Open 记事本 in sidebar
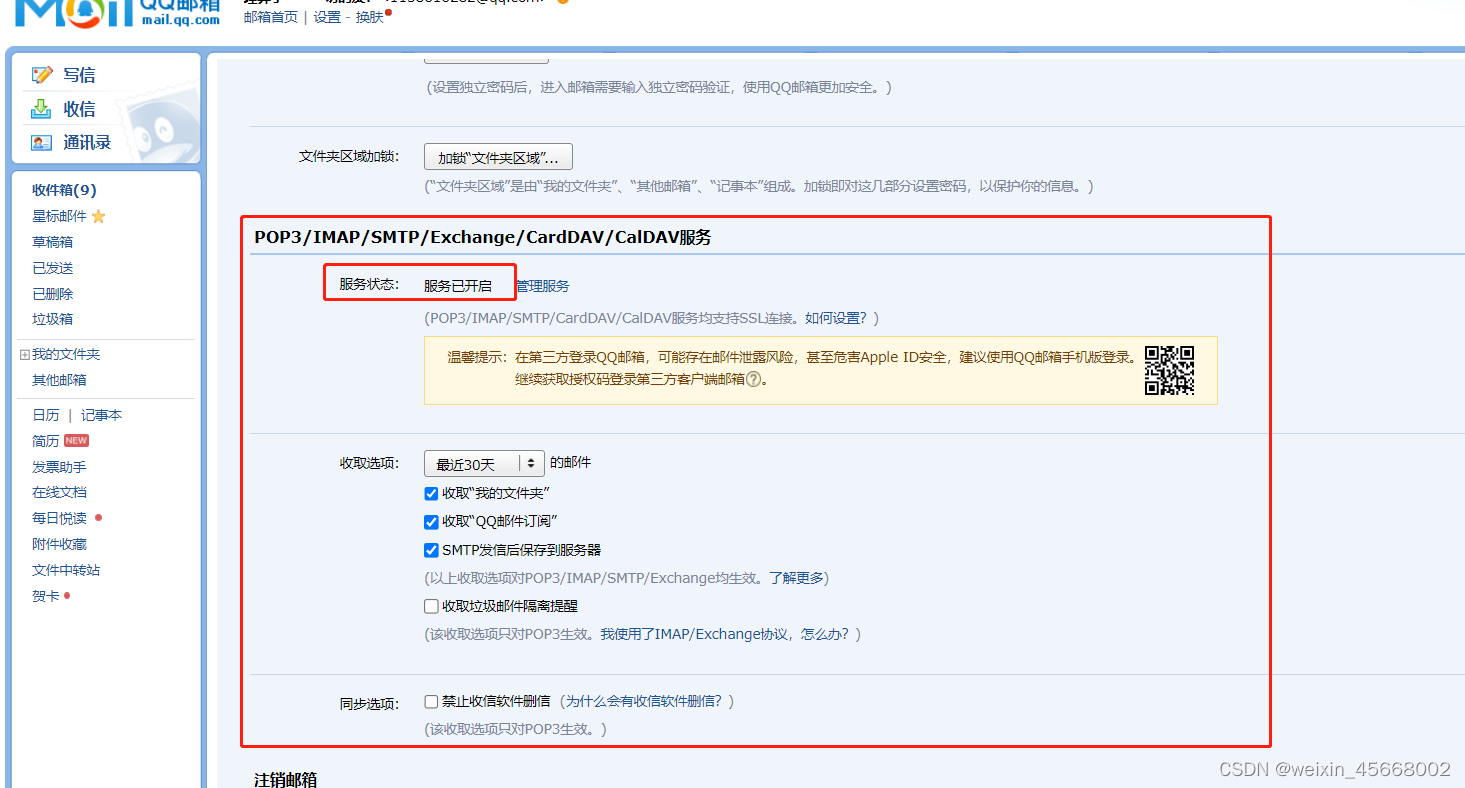1465x788 pixels. tap(101, 415)
